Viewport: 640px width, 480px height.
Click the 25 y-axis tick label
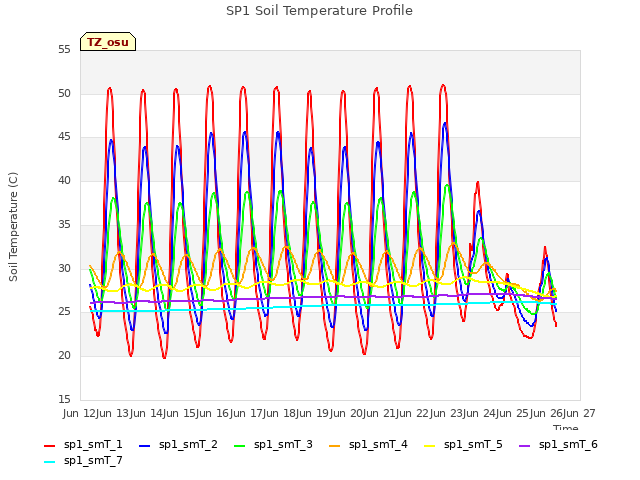64,312
